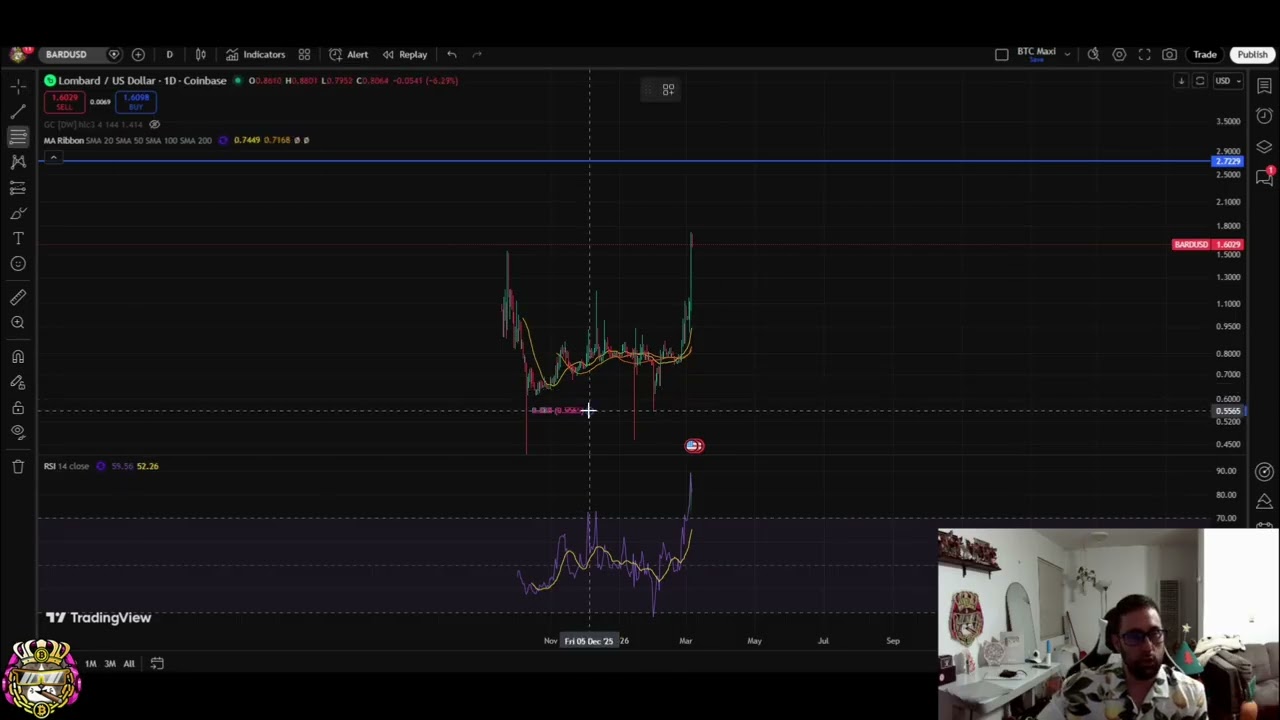
Task: Click the MA Ribbon purple settings circle
Action: (222, 141)
